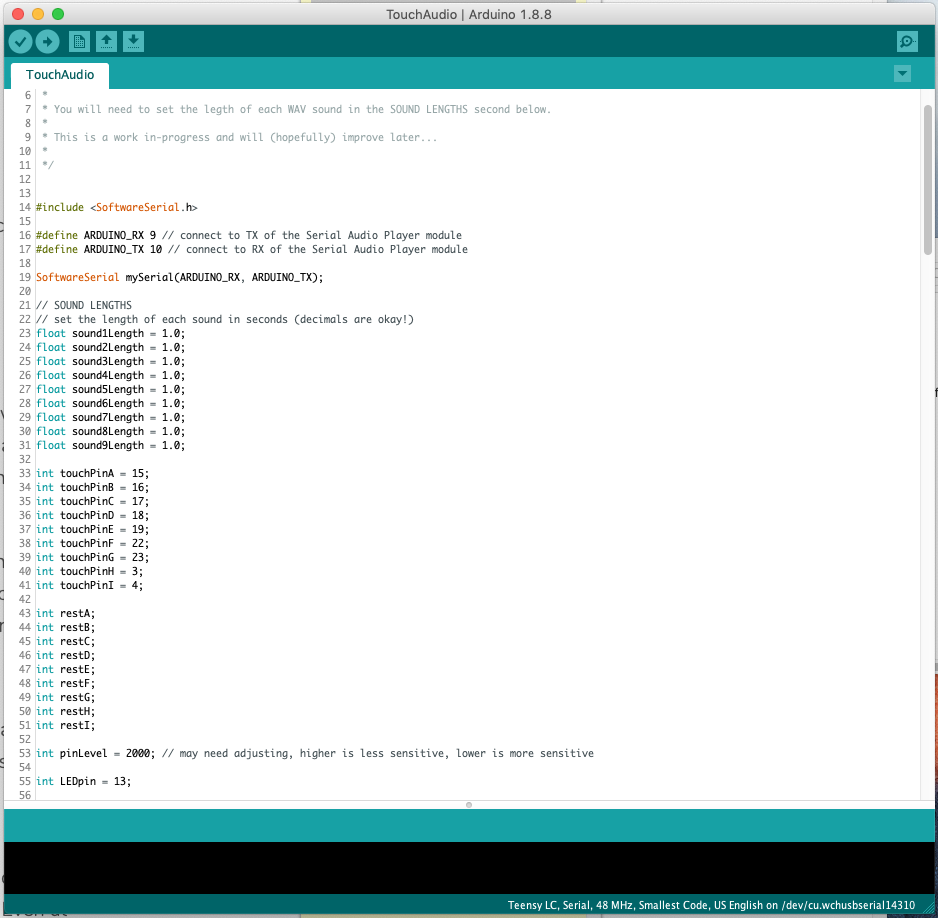The width and height of the screenshot is (938, 918).
Task: Click the 'int restE;' line
Action: tap(66, 669)
